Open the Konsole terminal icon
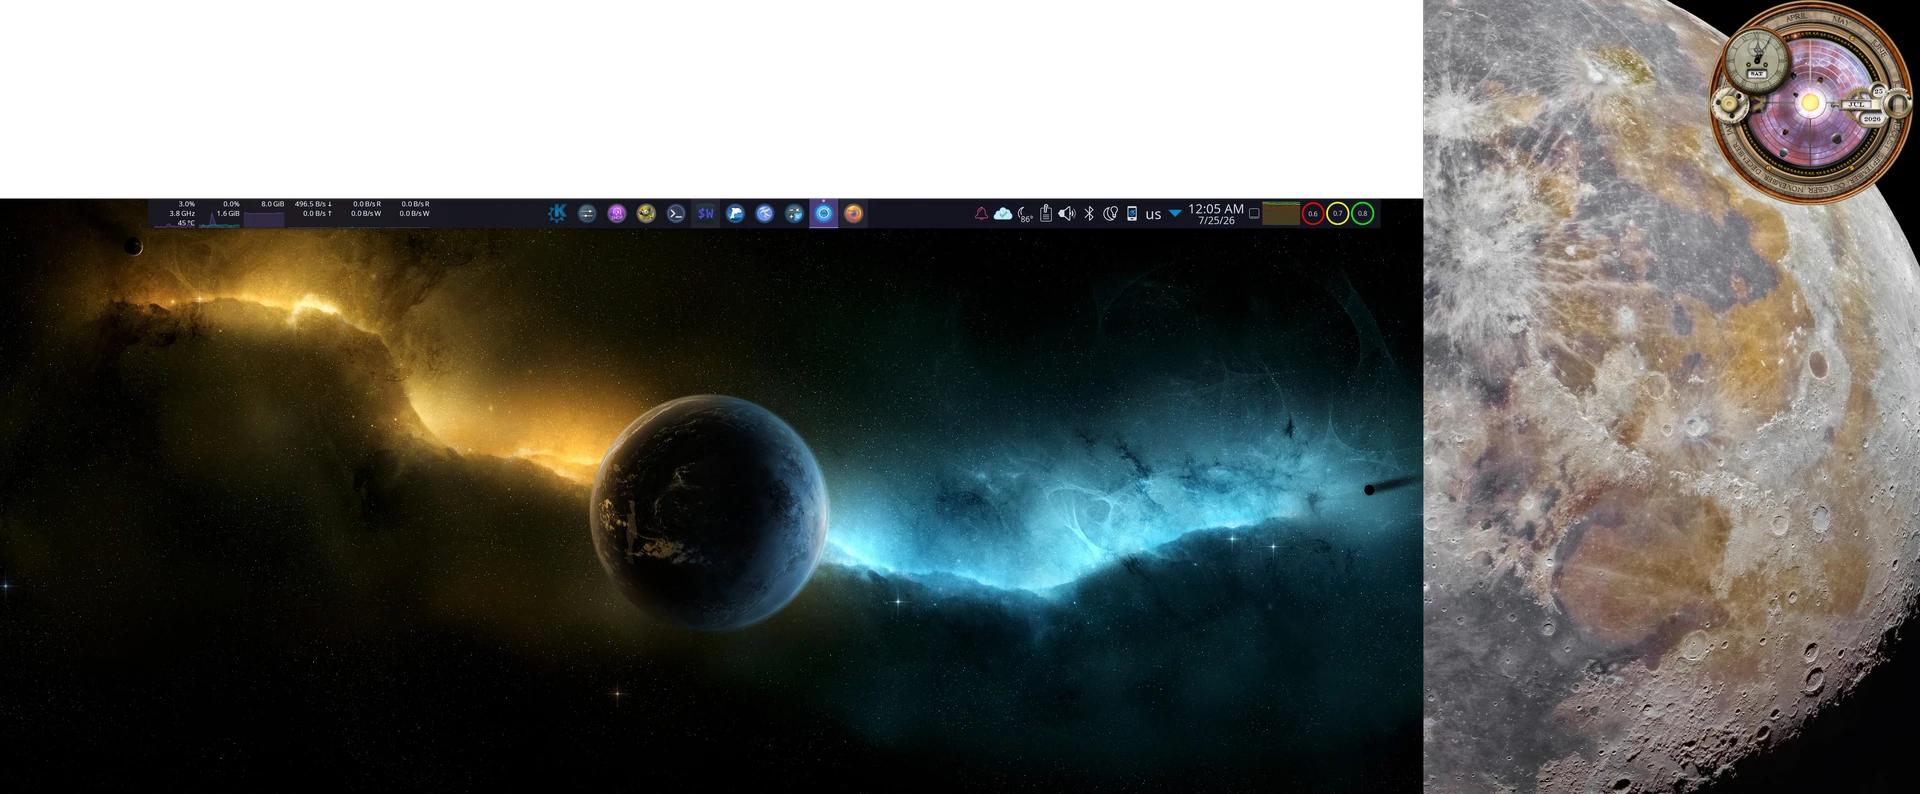The width and height of the screenshot is (1920, 794). coord(676,213)
